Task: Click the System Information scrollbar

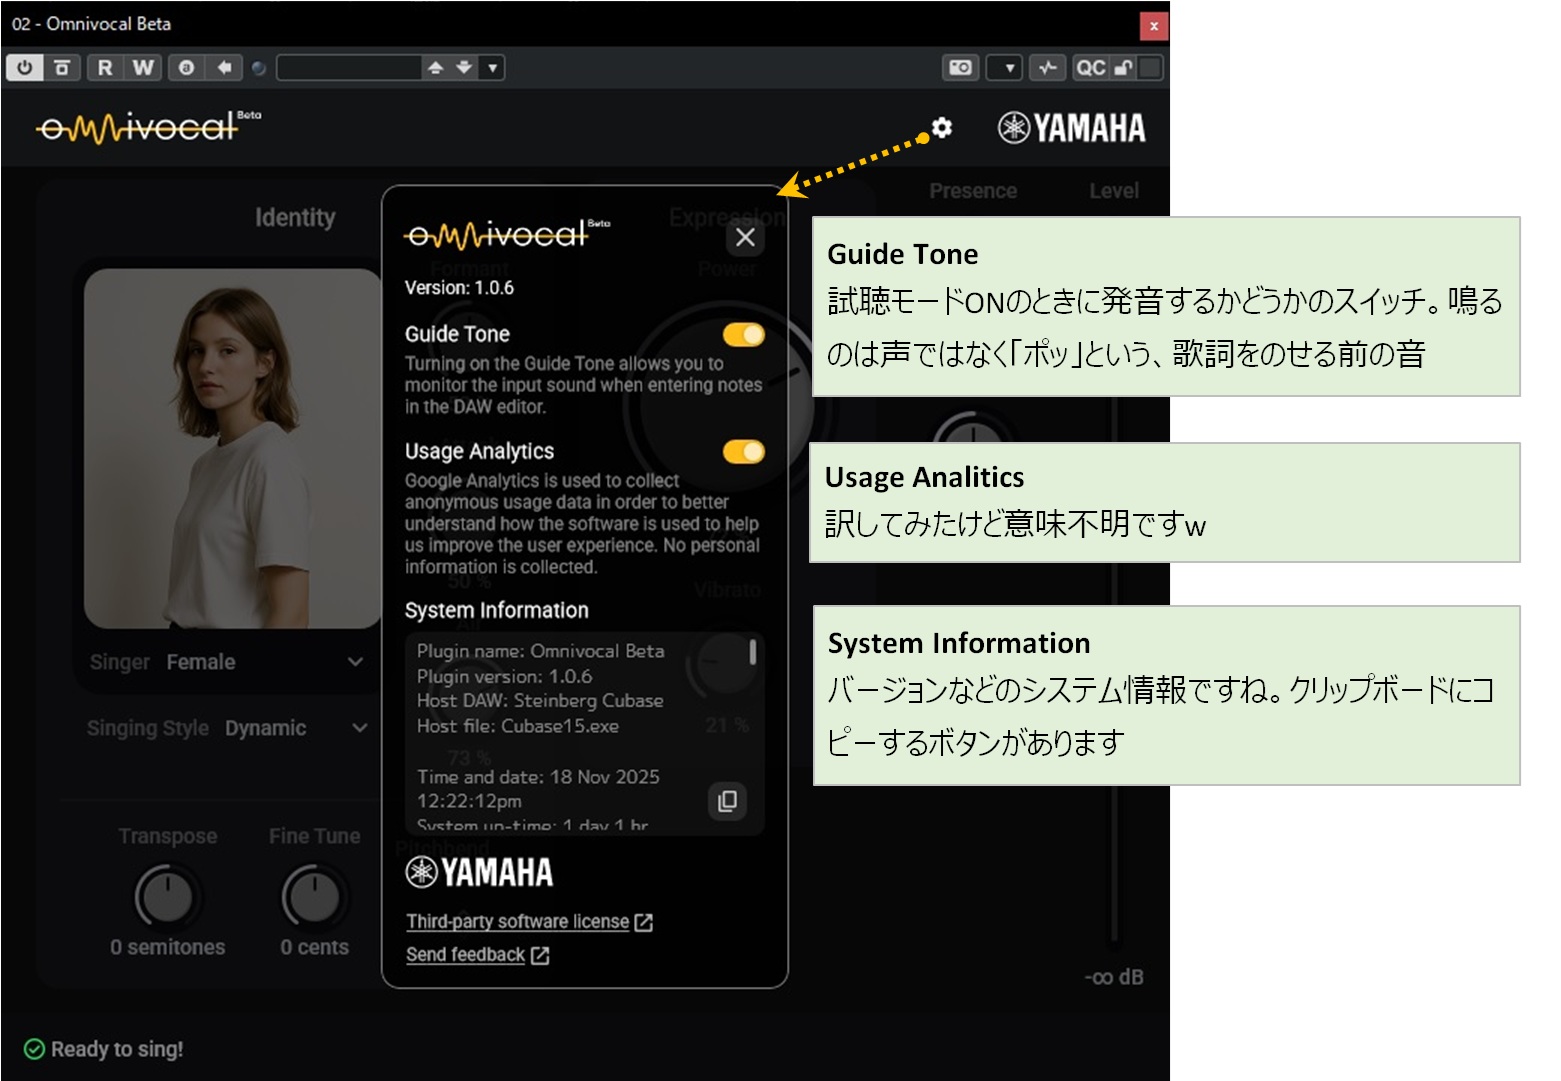Action: (x=752, y=653)
